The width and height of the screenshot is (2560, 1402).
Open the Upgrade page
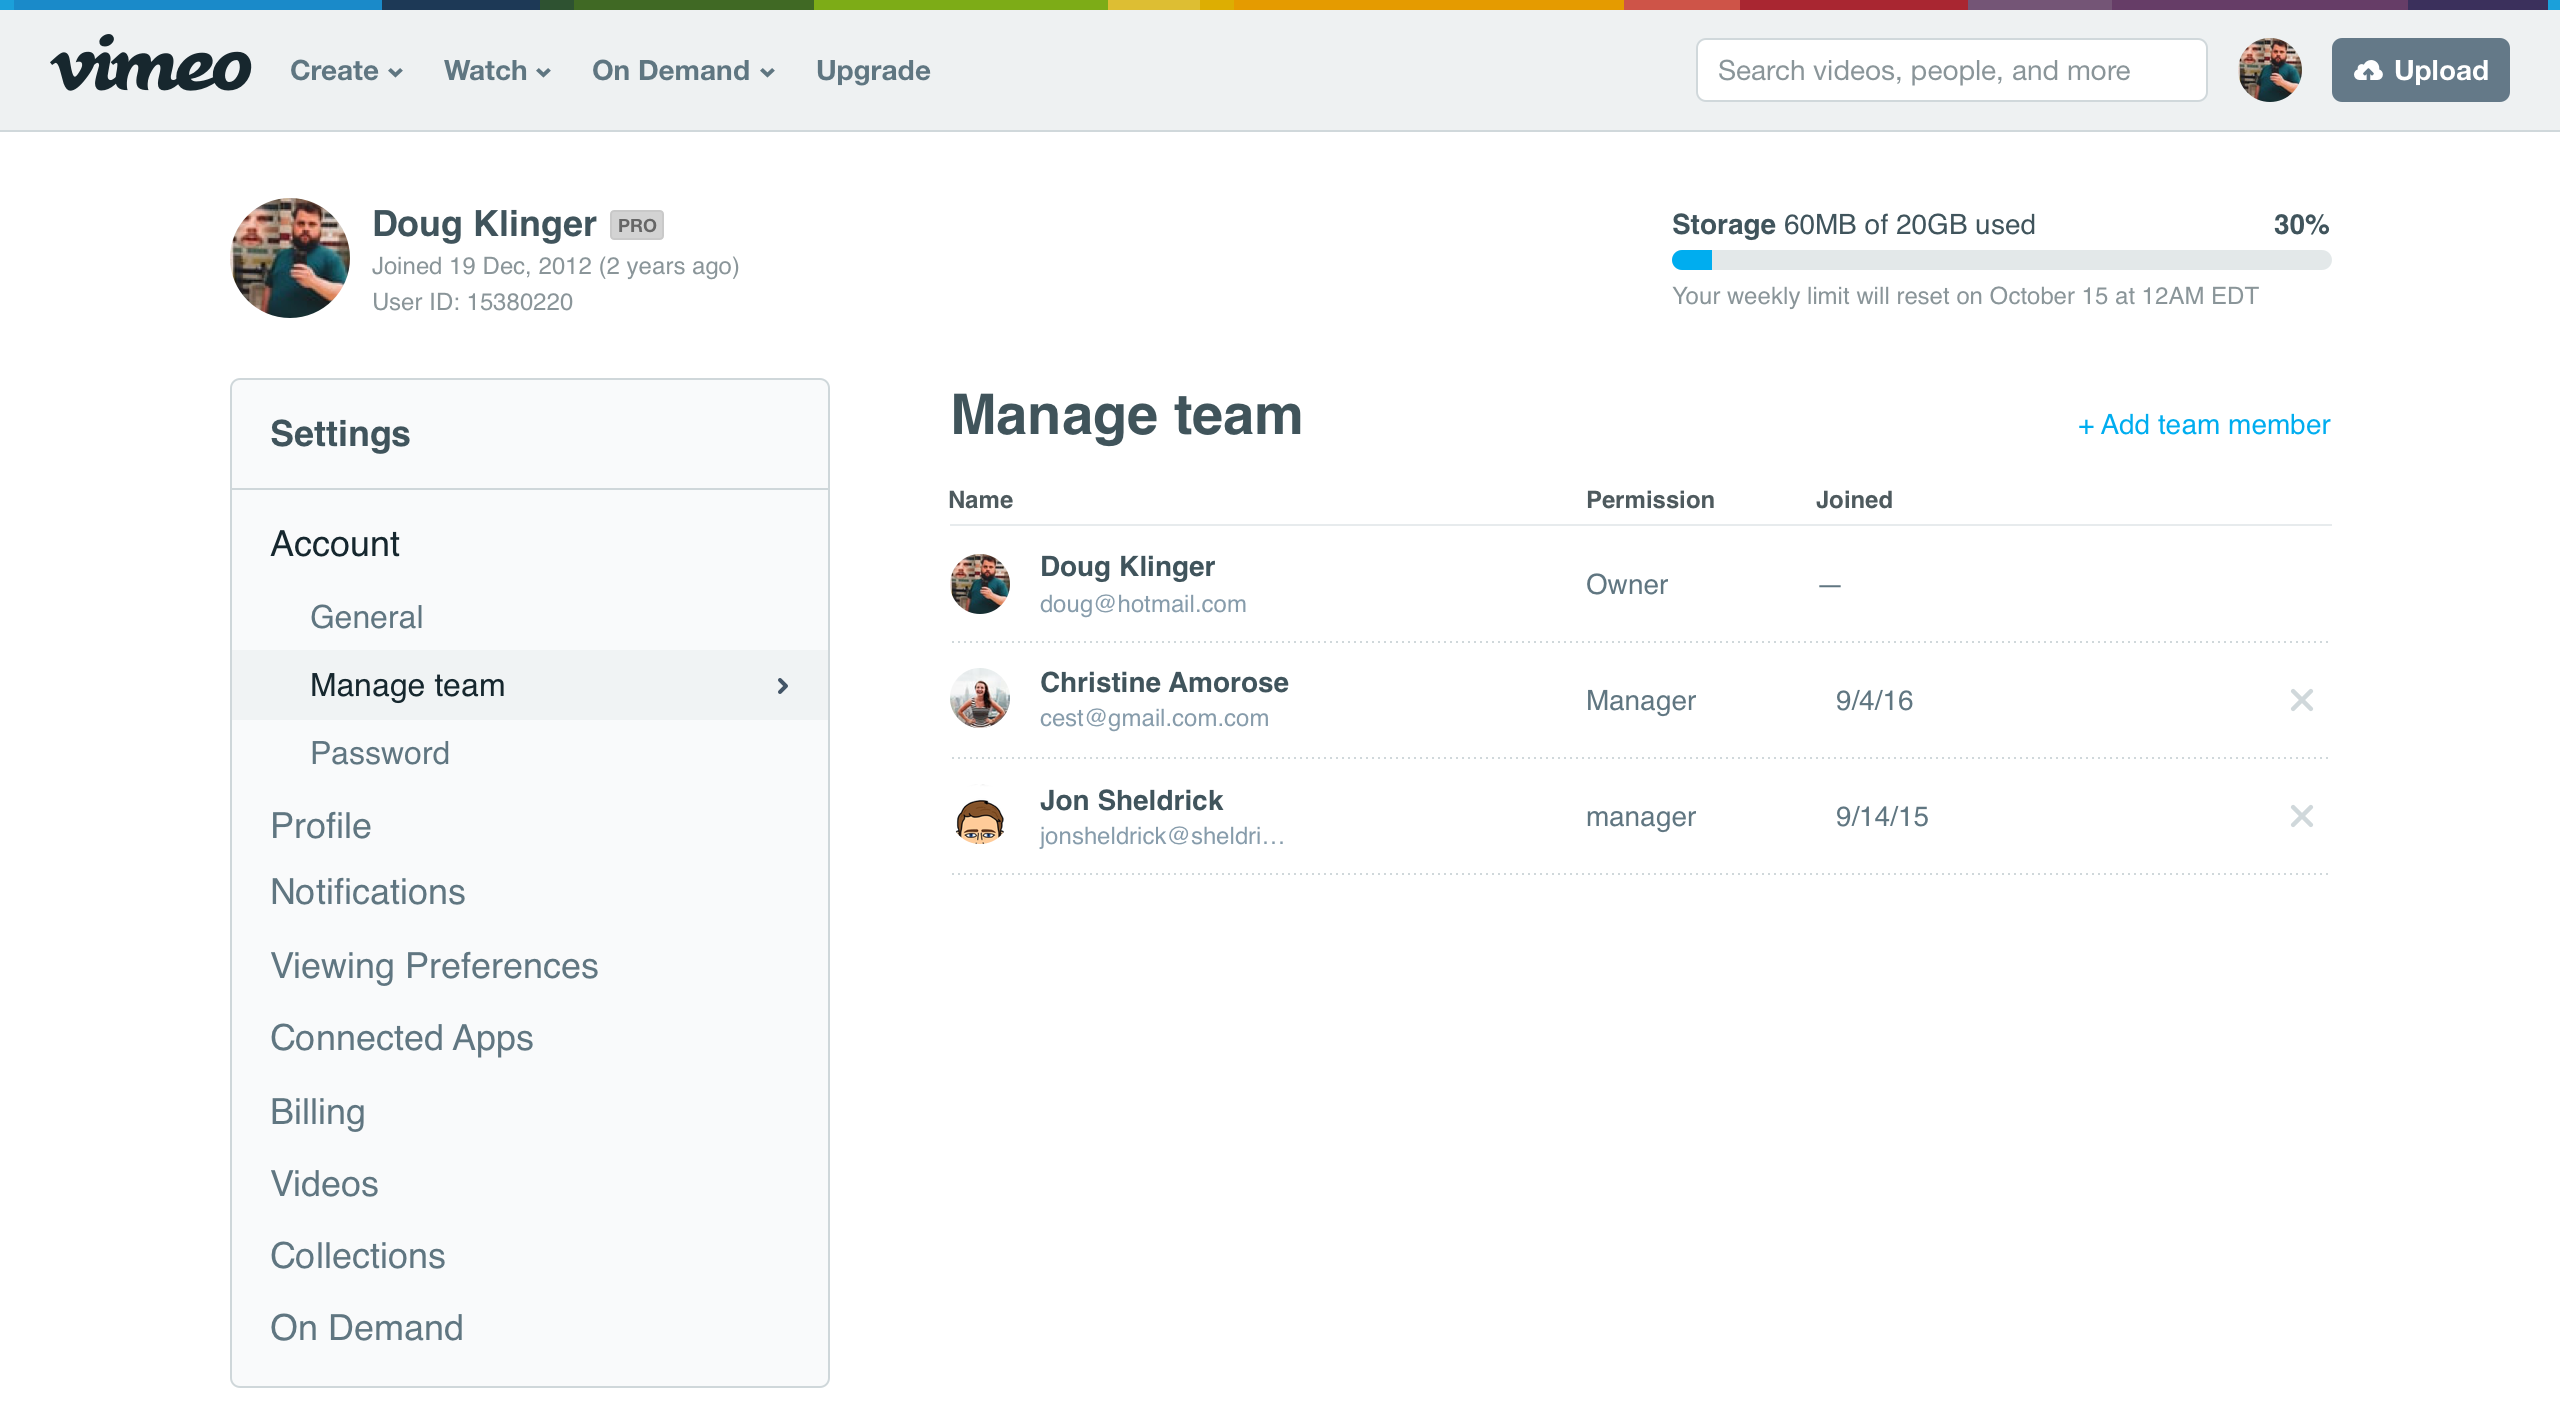click(873, 70)
